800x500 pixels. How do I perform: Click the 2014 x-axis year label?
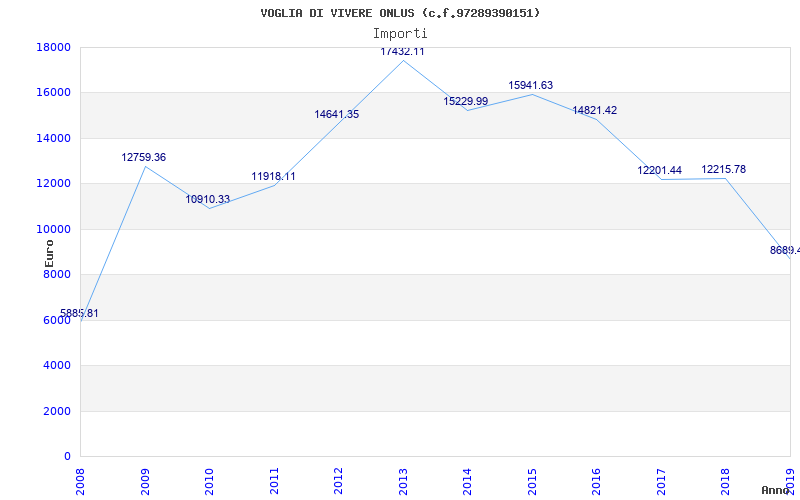tap(467, 482)
